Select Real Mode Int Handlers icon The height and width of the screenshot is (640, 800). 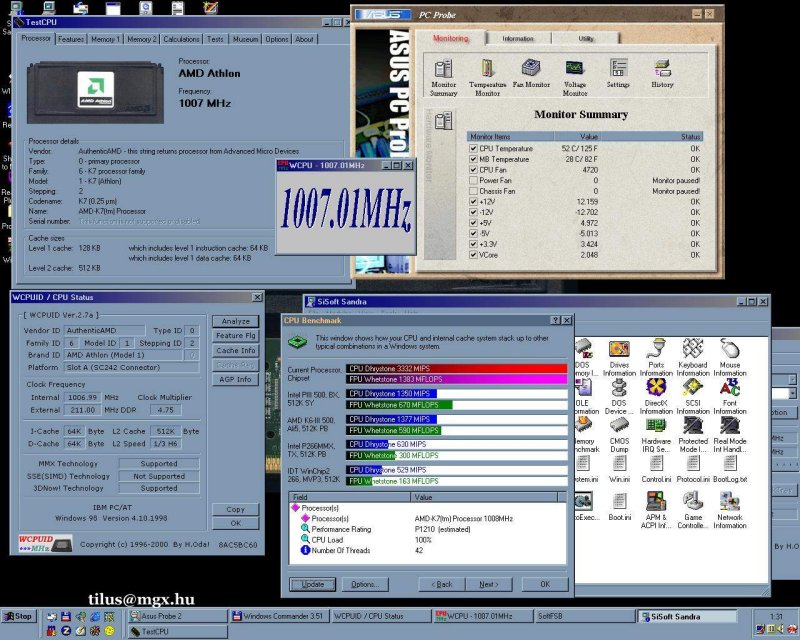point(730,435)
